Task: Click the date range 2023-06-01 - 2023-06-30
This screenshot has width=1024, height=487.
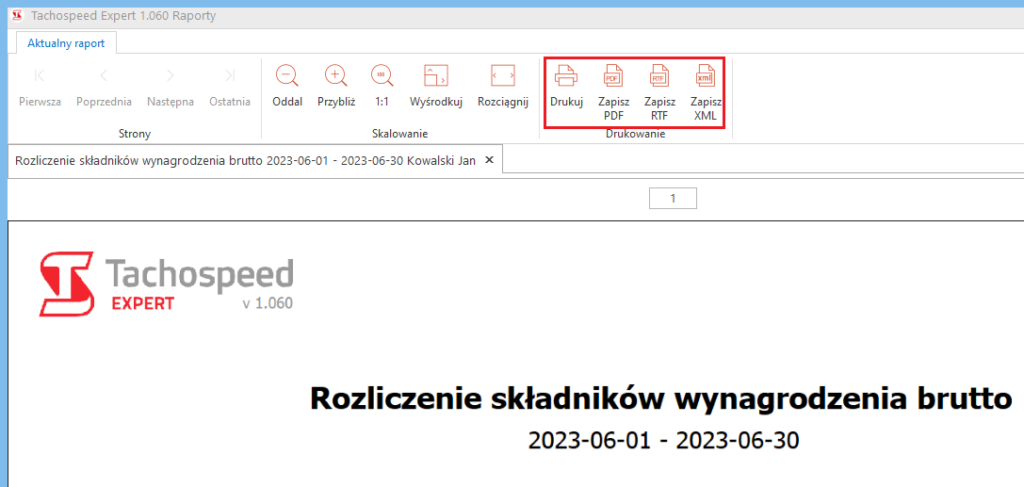Action: click(664, 441)
